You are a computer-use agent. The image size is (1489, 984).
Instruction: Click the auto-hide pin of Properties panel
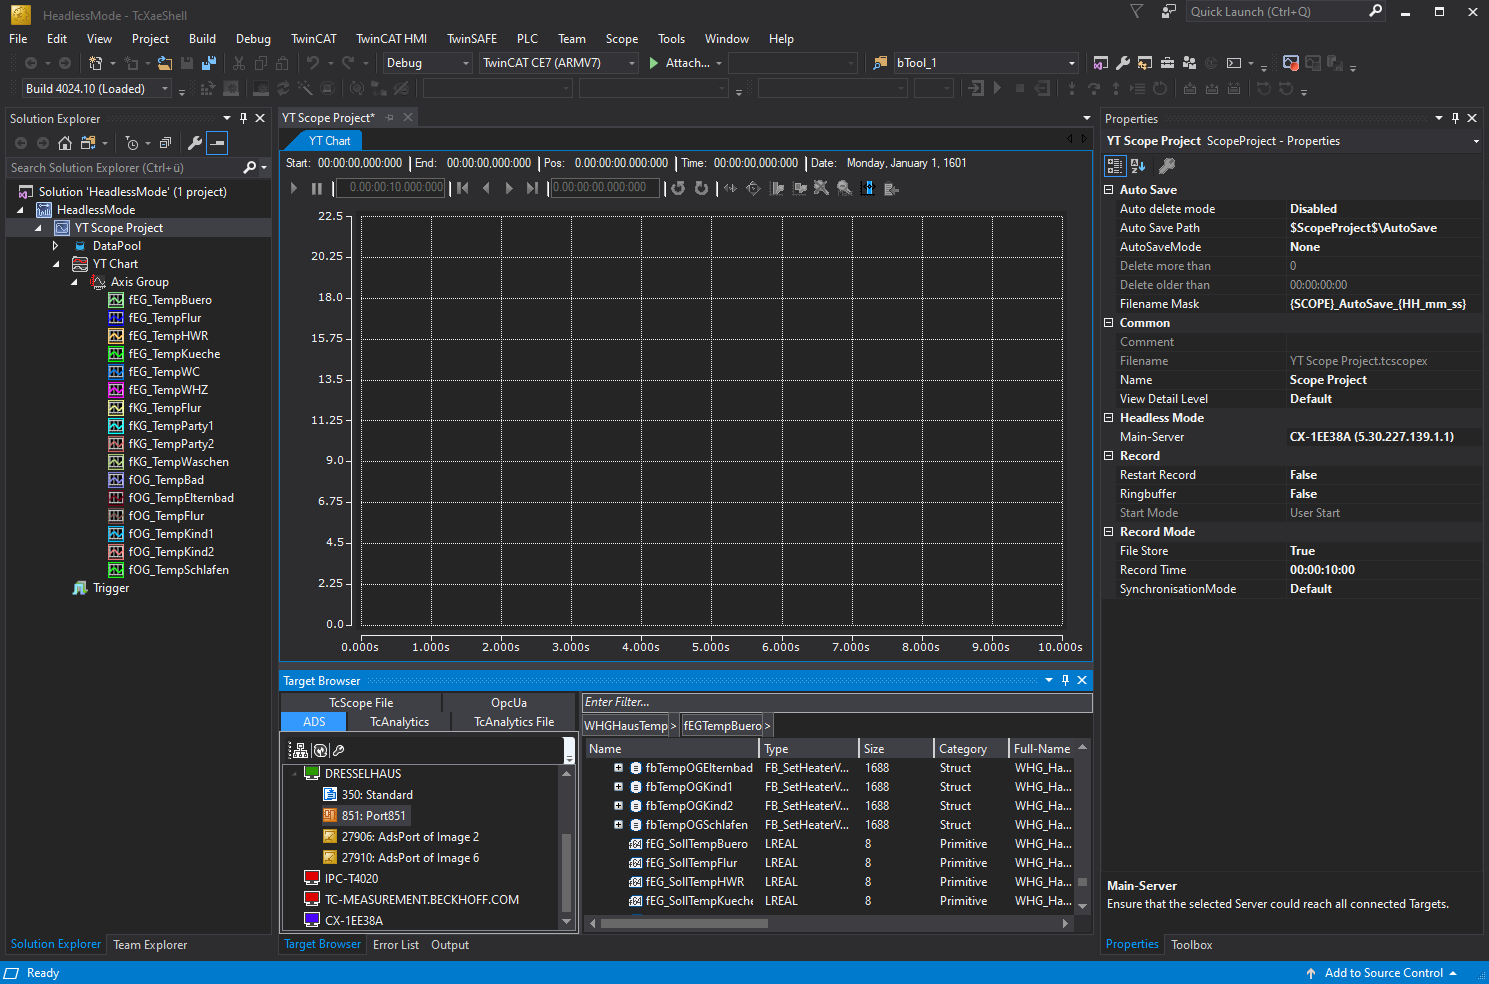click(1455, 118)
